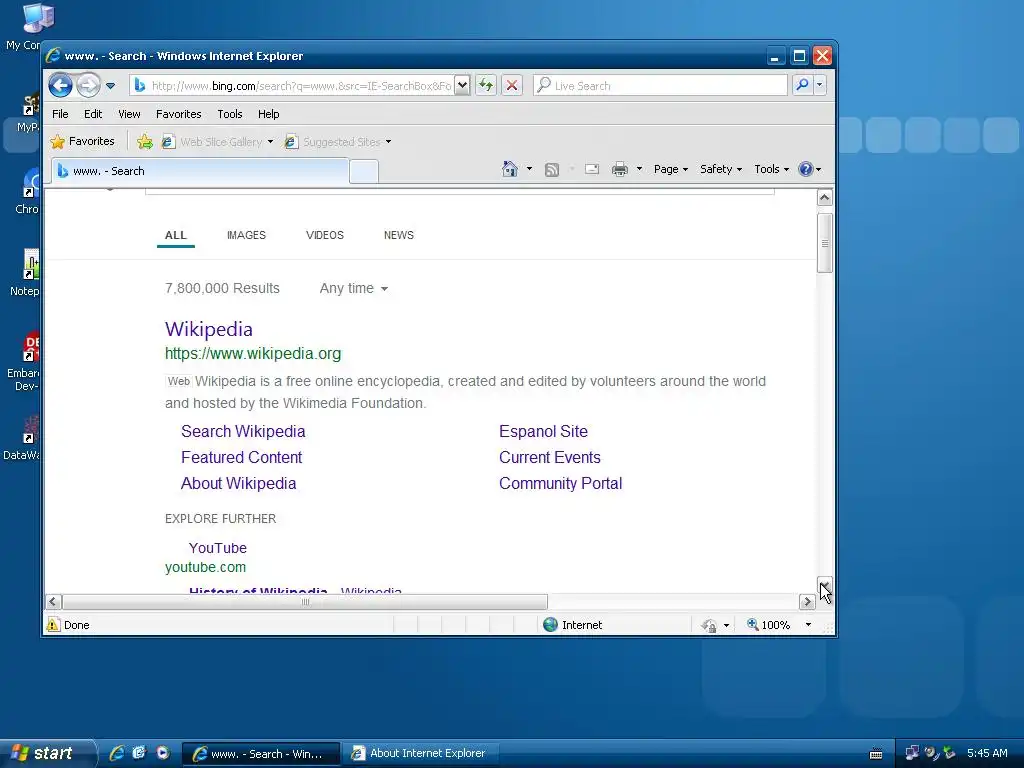1024x768 pixels.
Task: Open the Help menu
Action: 268,114
